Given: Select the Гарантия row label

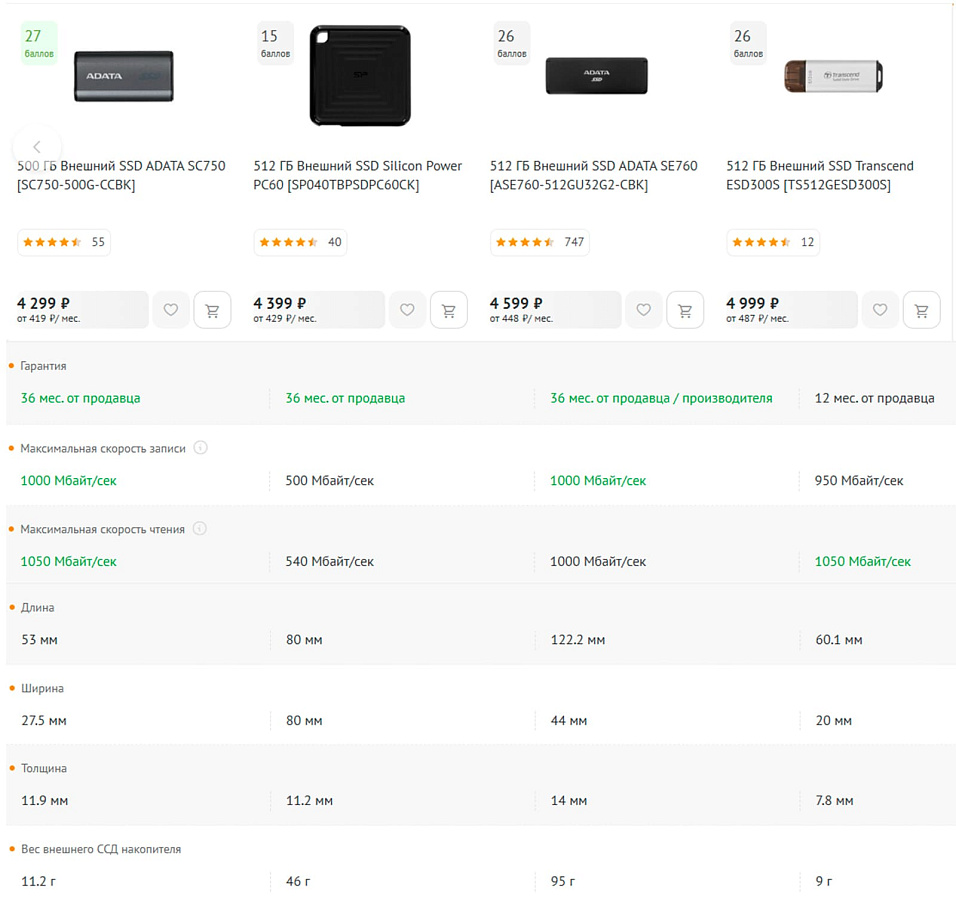Looking at the screenshot, I should [43, 366].
